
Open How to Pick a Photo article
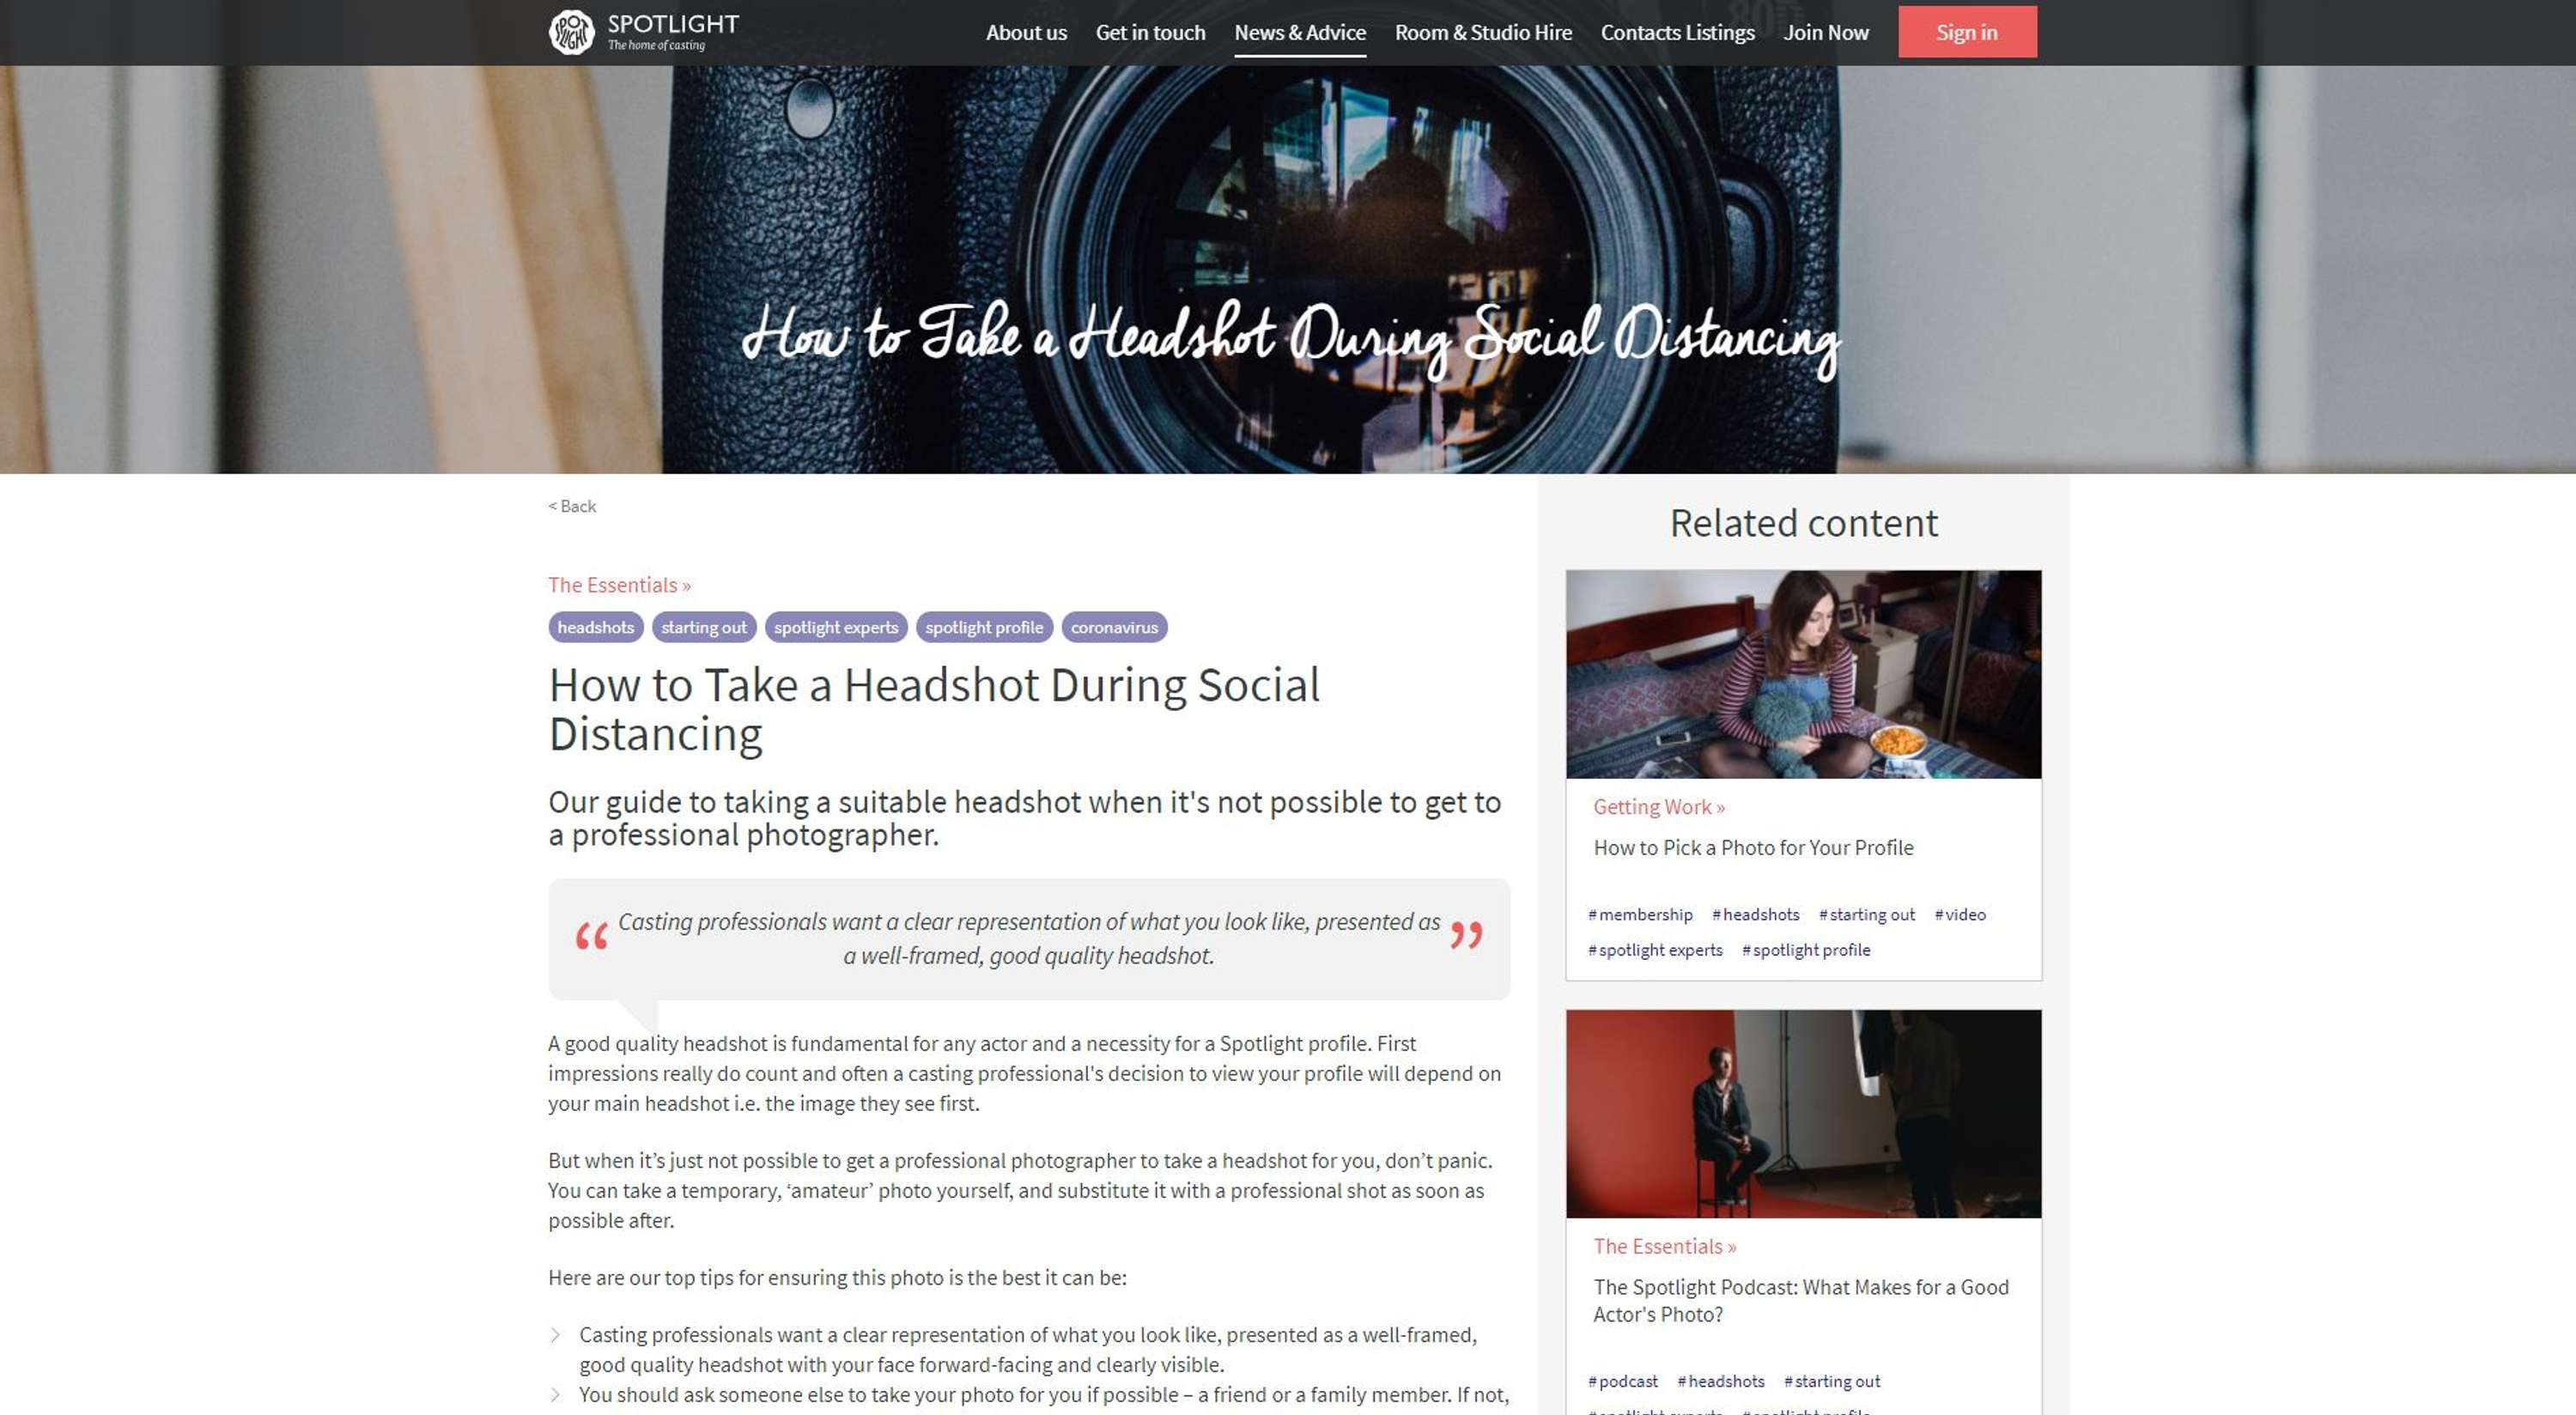[1753, 848]
